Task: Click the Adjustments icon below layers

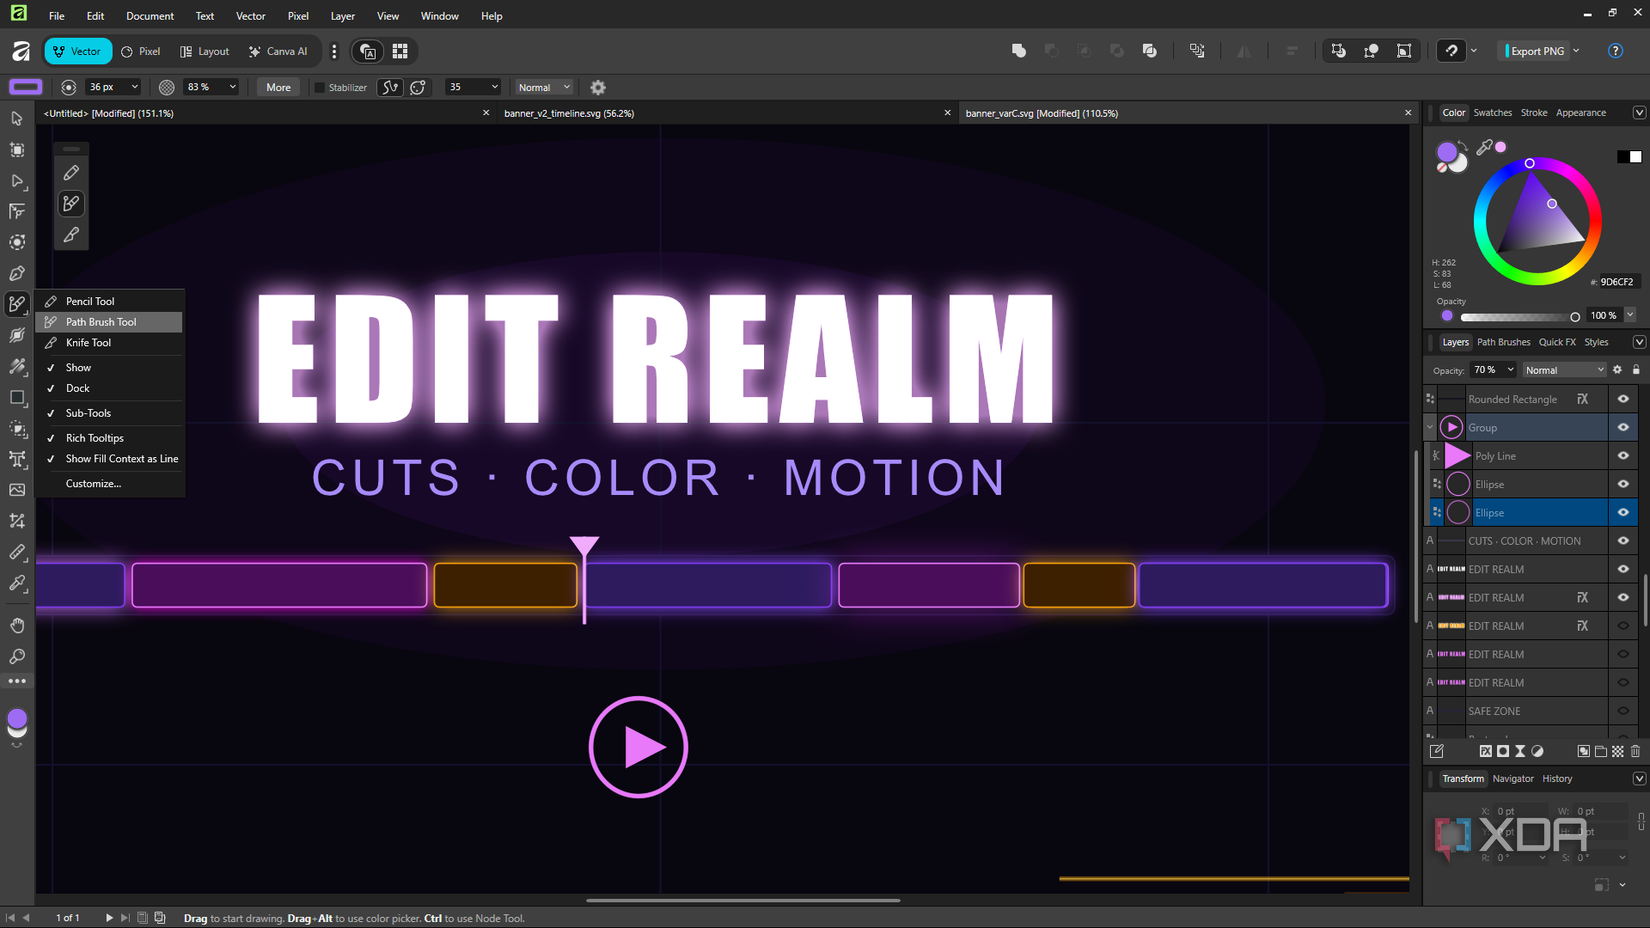Action: (1537, 751)
